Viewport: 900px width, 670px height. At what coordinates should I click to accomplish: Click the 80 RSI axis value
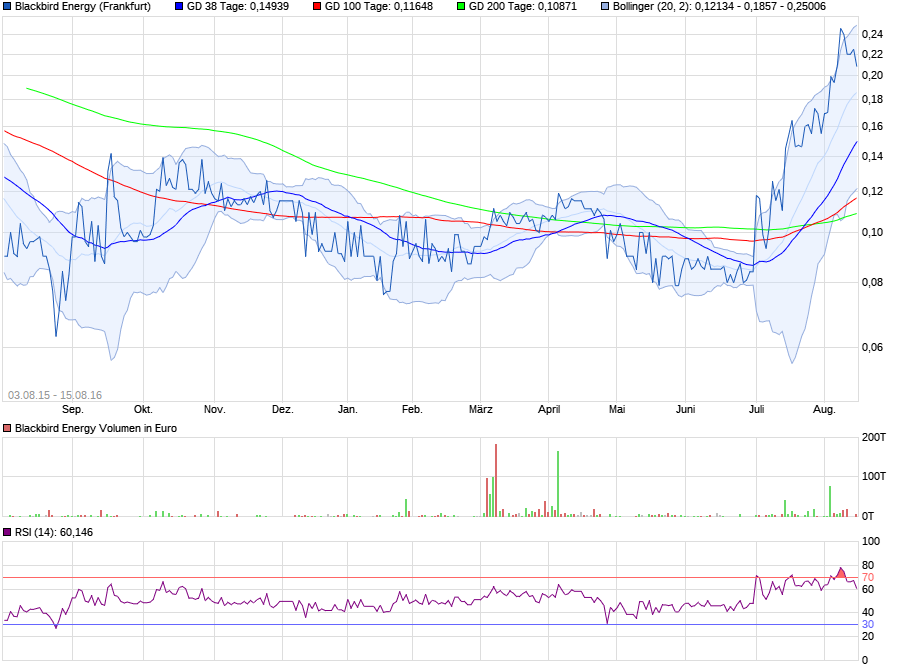point(868,566)
